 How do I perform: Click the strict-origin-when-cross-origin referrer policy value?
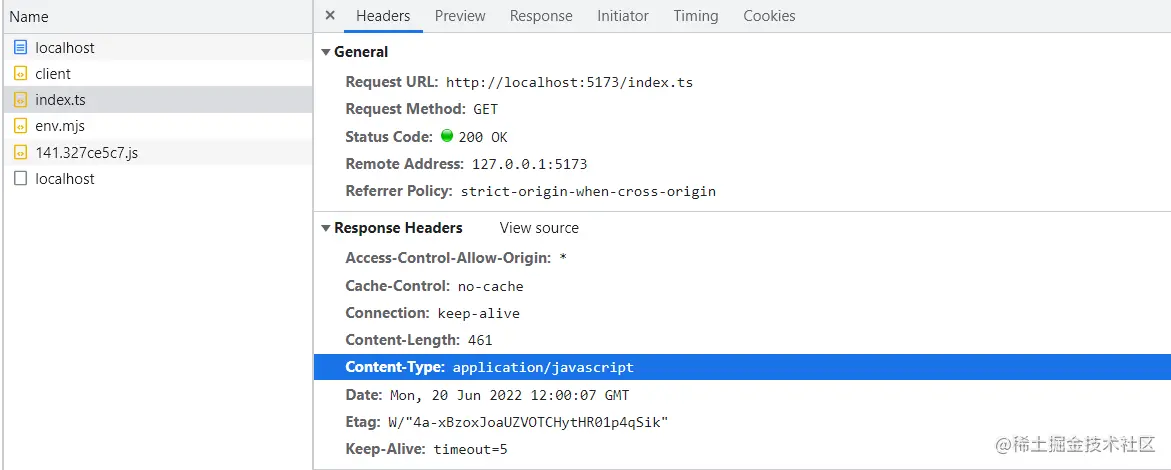point(588,191)
